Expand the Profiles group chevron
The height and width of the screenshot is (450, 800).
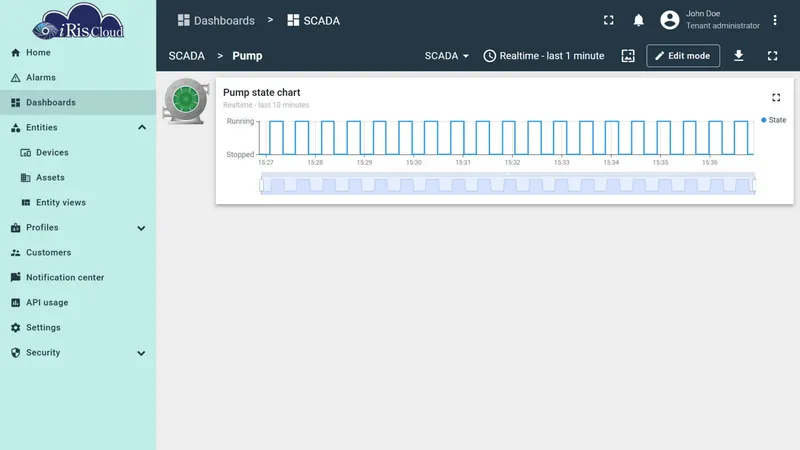pos(141,228)
